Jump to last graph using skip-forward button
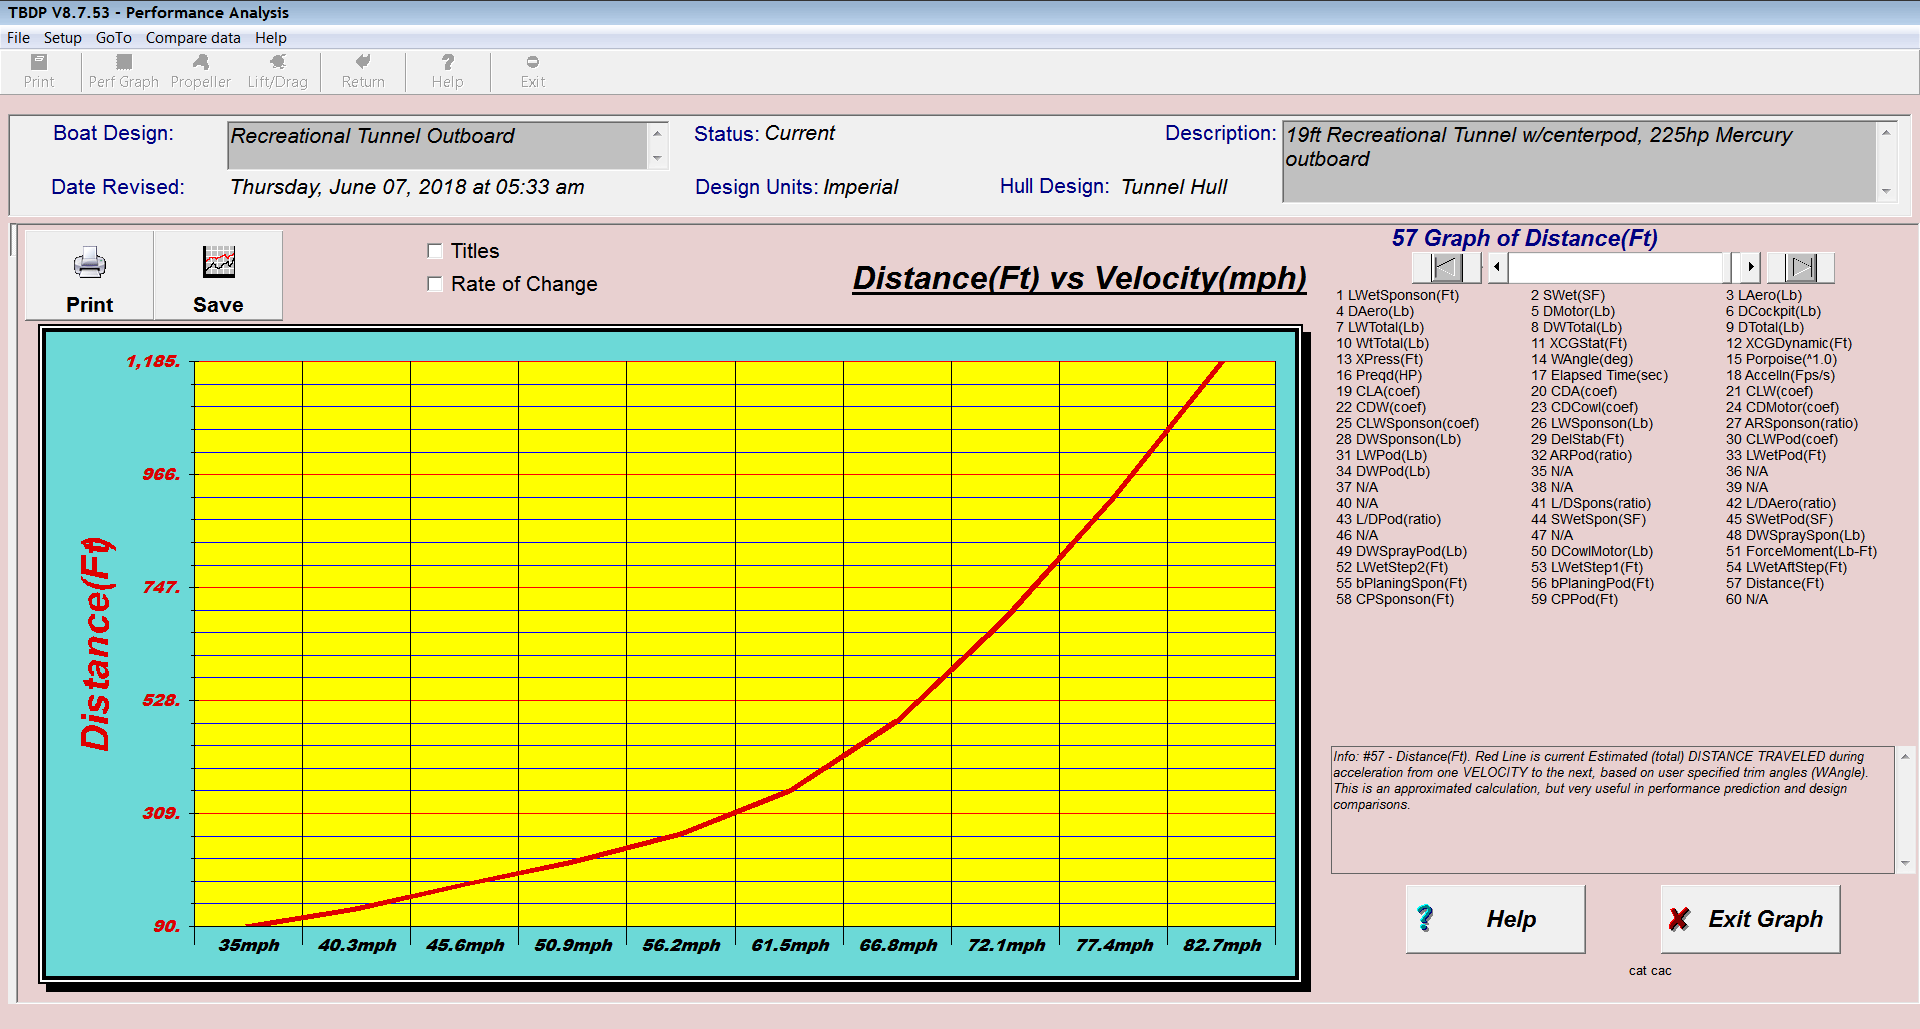This screenshot has width=1920, height=1029. pyautogui.click(x=1800, y=267)
